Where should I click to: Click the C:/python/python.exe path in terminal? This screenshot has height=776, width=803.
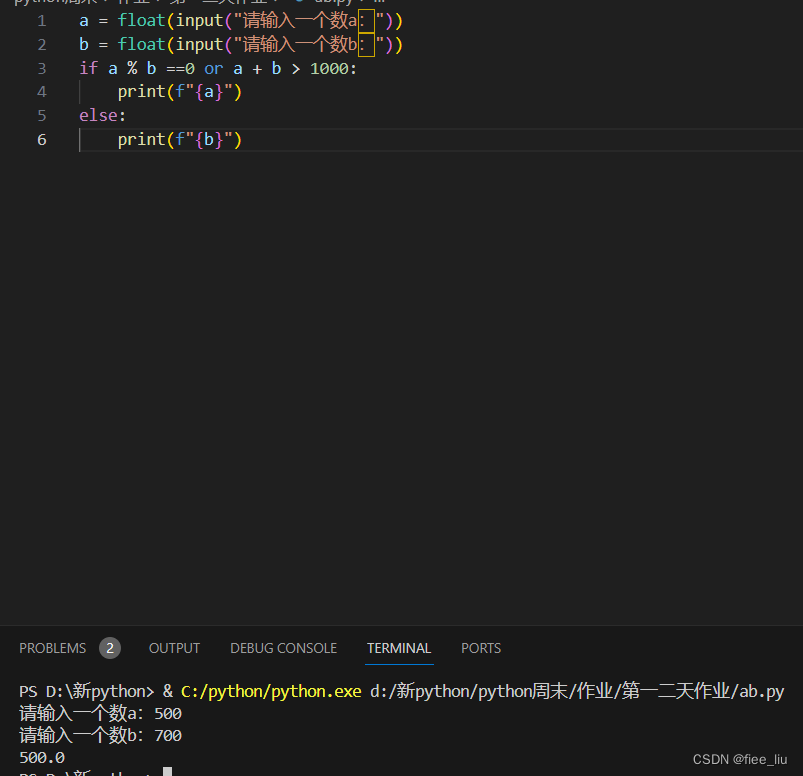click(271, 691)
